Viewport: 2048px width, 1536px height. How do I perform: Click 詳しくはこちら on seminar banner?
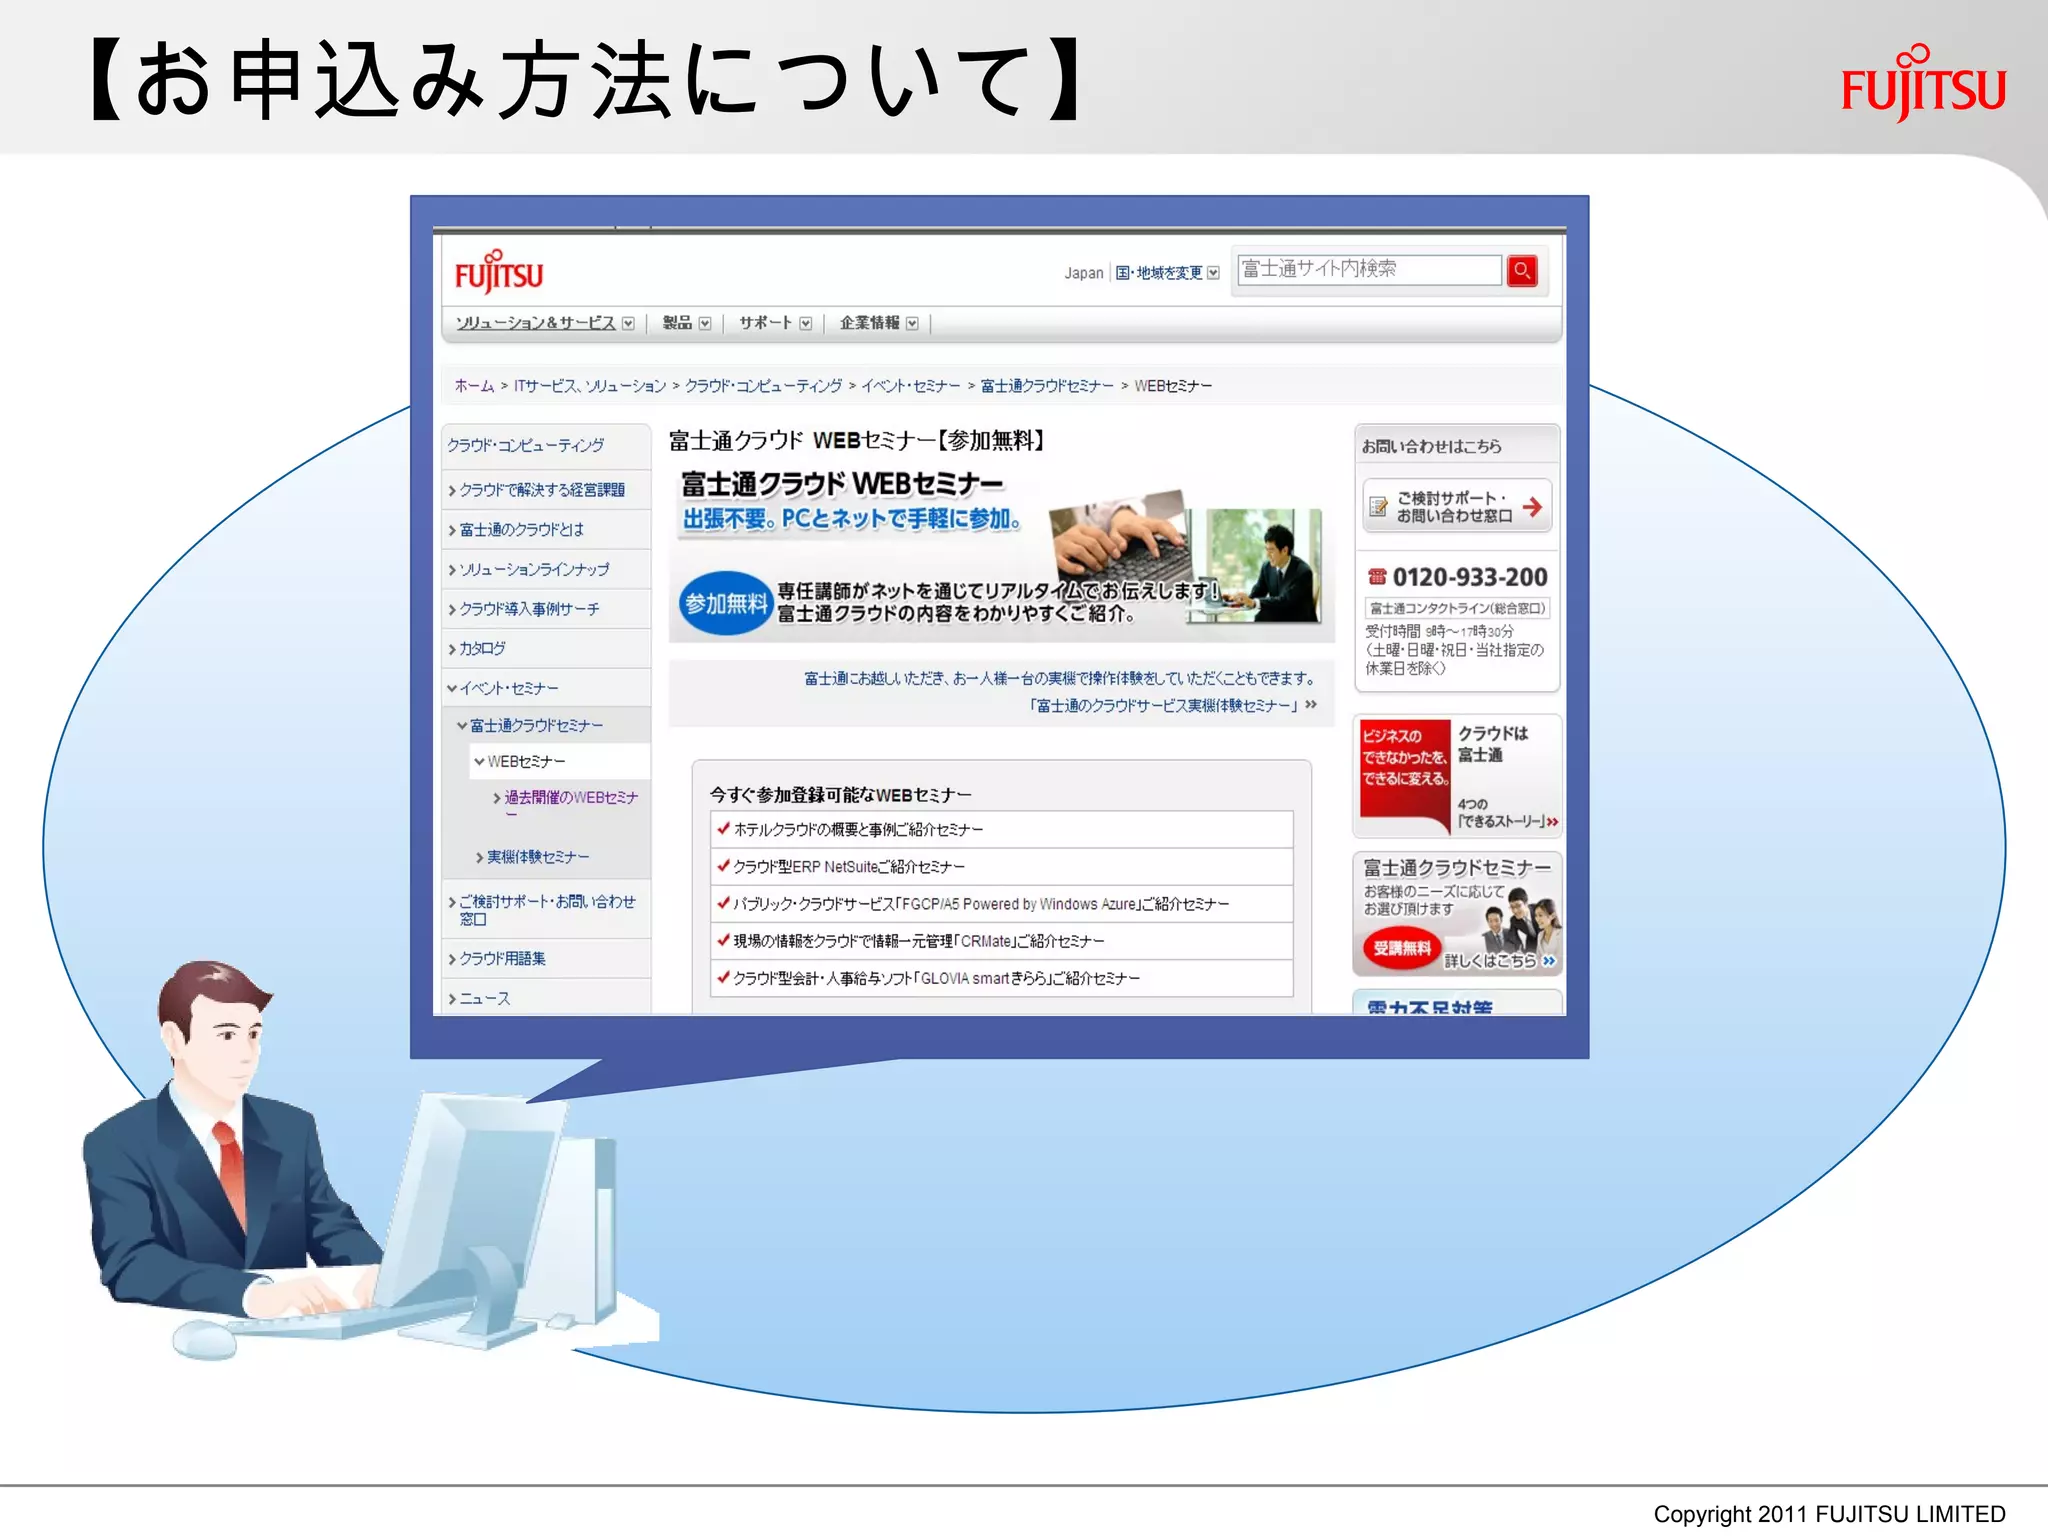[x=1499, y=960]
